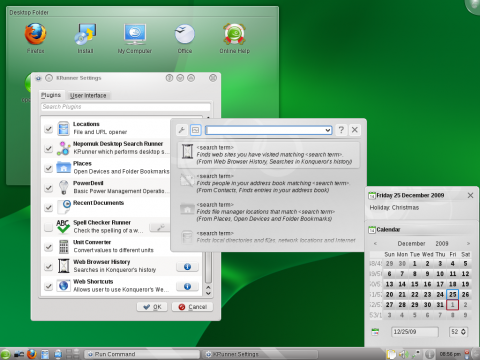Select calendar day 14
This screenshot has width=480, height=360.
(402, 284)
